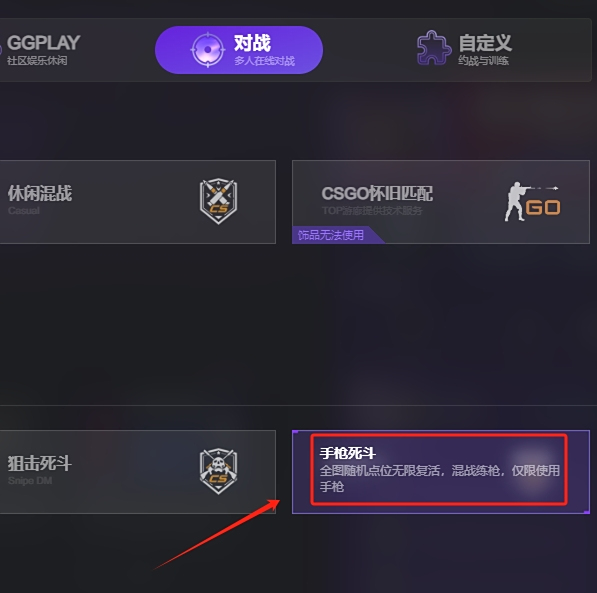This screenshot has height=593, width=597.
Task: Click the crossed-bullets CS shield icon
Action: click(x=218, y=201)
